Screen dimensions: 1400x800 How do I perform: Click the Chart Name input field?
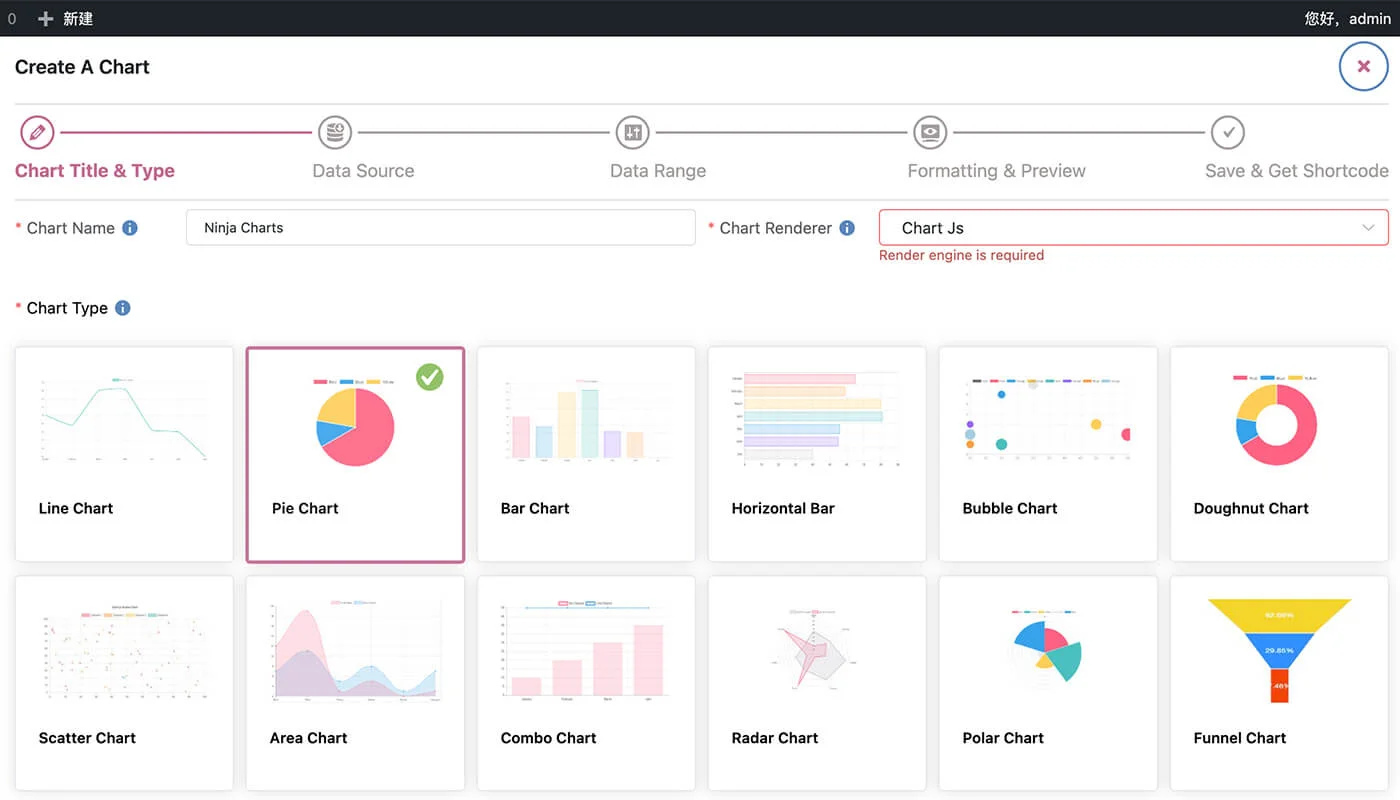pyautogui.click(x=440, y=228)
